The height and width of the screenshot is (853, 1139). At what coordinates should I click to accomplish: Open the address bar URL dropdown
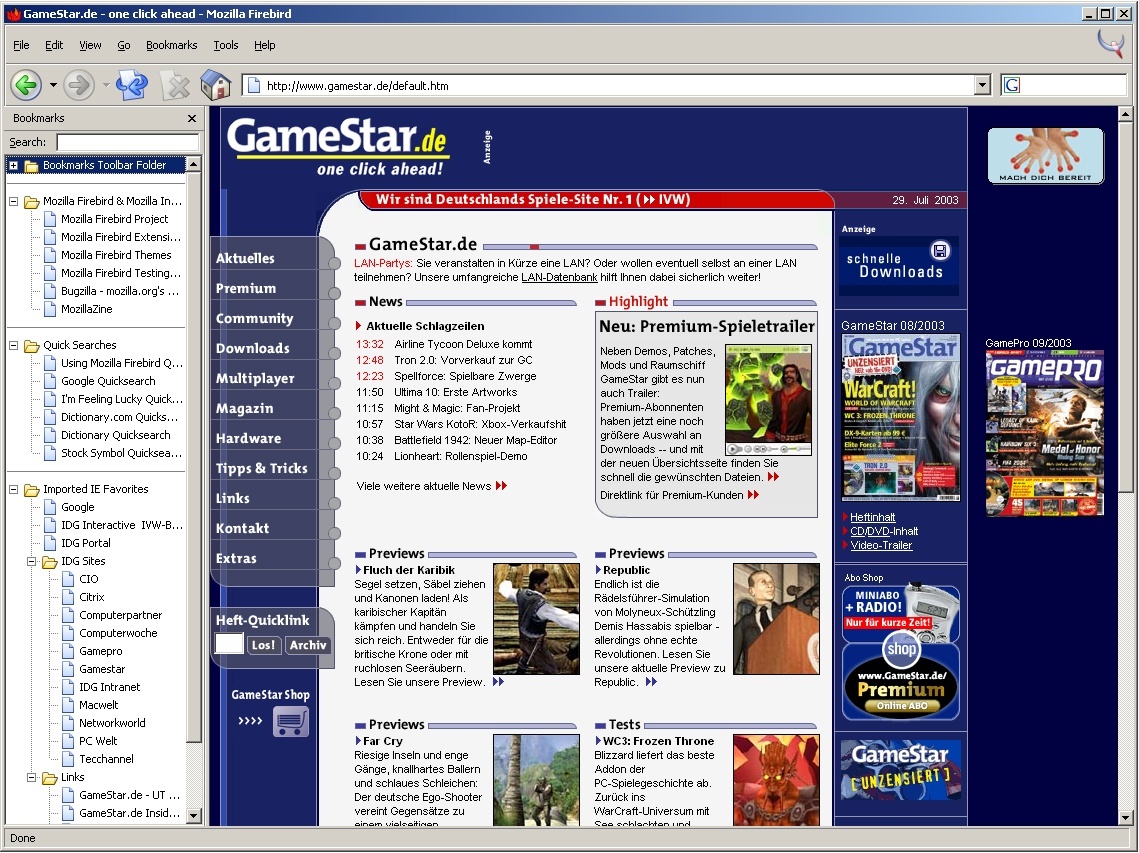[981, 84]
